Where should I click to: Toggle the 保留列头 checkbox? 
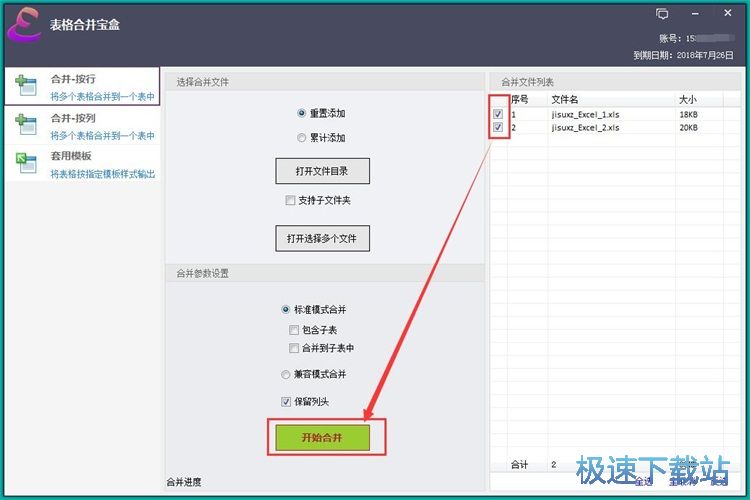[286, 401]
